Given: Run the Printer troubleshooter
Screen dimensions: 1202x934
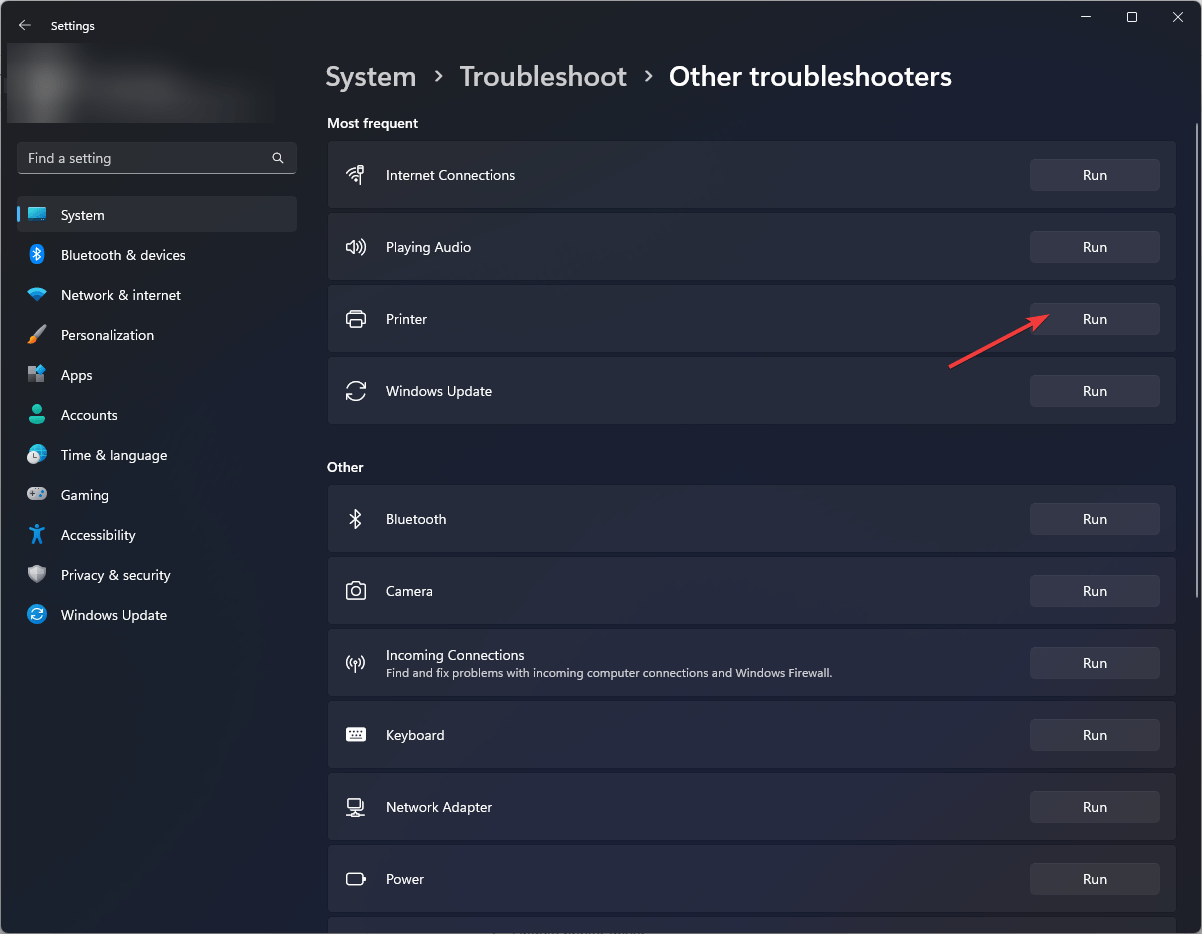Looking at the screenshot, I should [x=1095, y=319].
